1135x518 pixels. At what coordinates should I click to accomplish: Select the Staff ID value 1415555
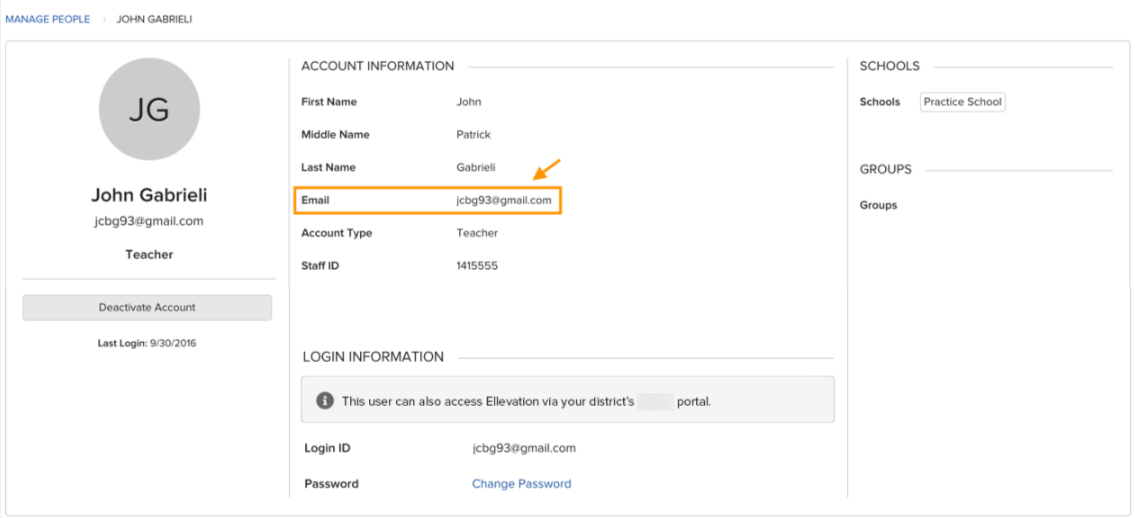477,266
